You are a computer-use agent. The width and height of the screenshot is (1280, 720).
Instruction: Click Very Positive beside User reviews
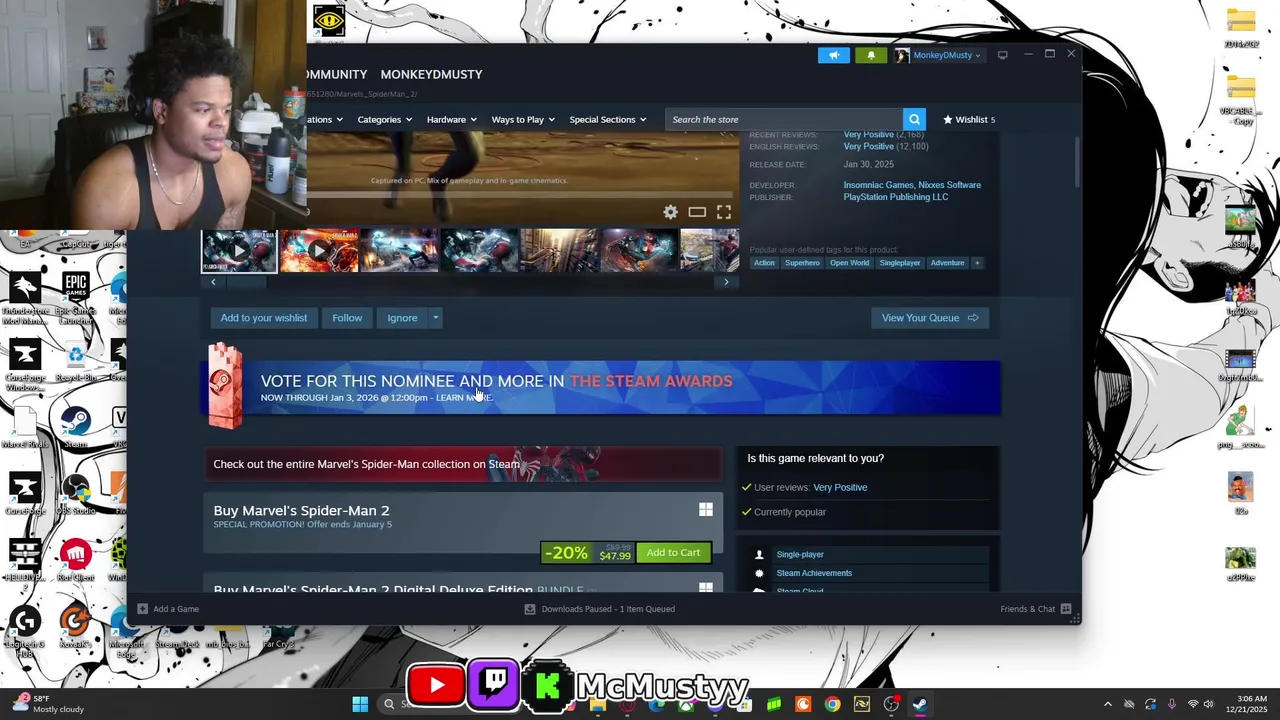(840, 487)
